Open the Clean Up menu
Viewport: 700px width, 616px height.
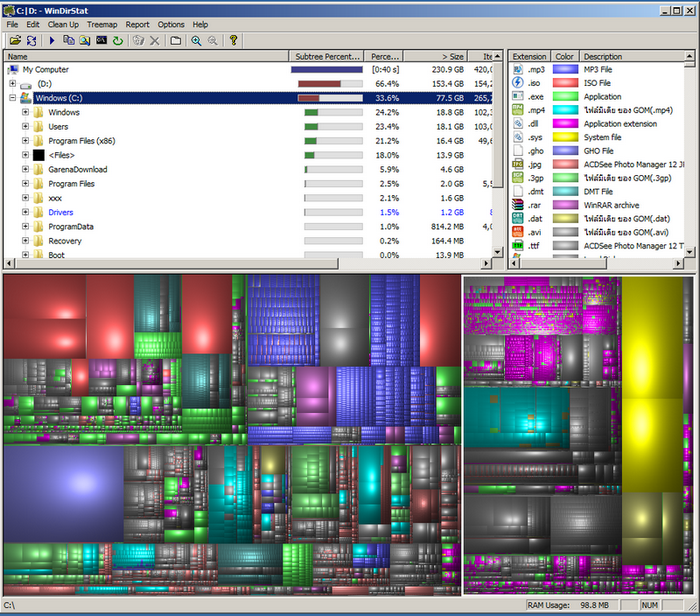tap(63, 24)
